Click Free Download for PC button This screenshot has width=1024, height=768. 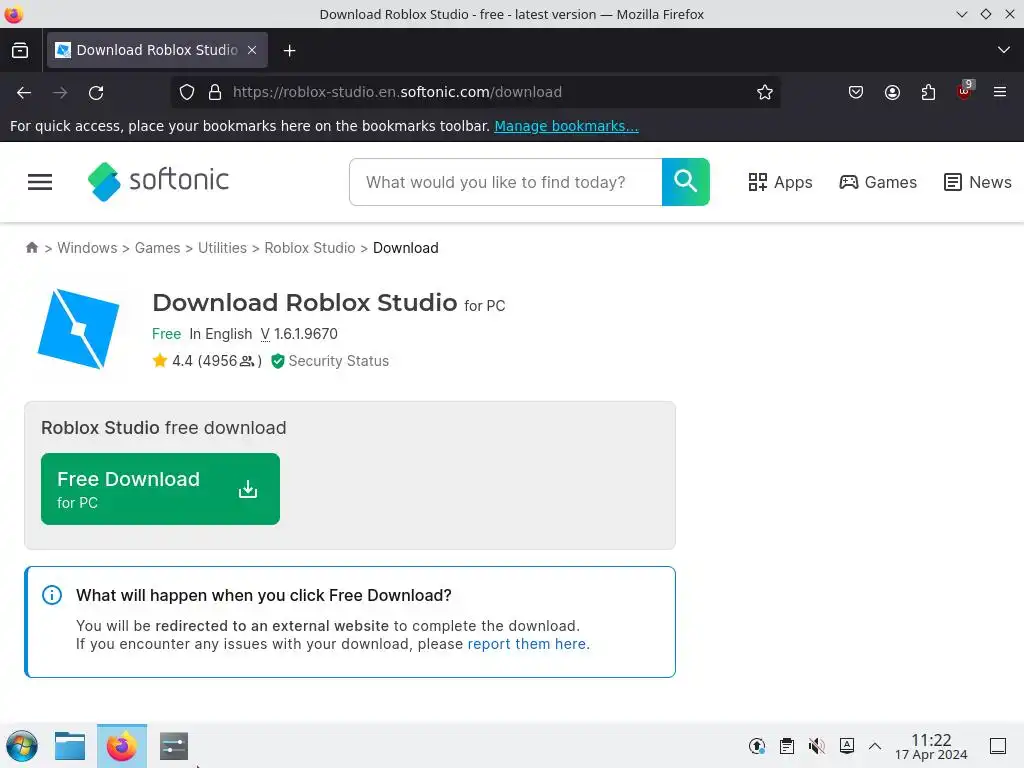tap(160, 488)
